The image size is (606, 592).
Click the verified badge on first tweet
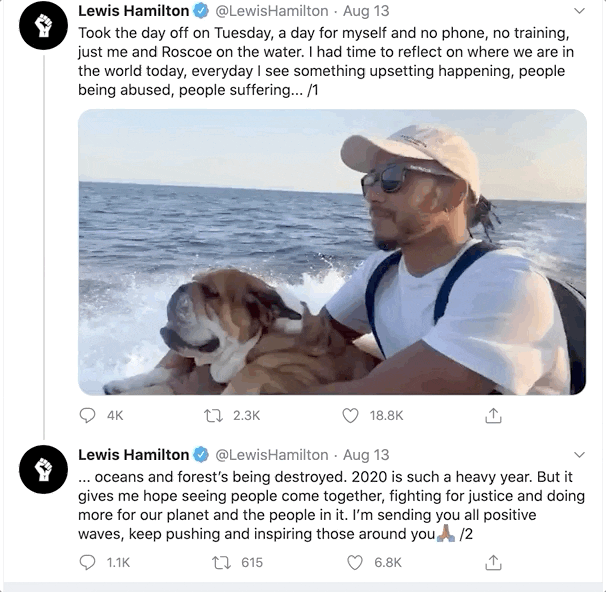pos(201,11)
